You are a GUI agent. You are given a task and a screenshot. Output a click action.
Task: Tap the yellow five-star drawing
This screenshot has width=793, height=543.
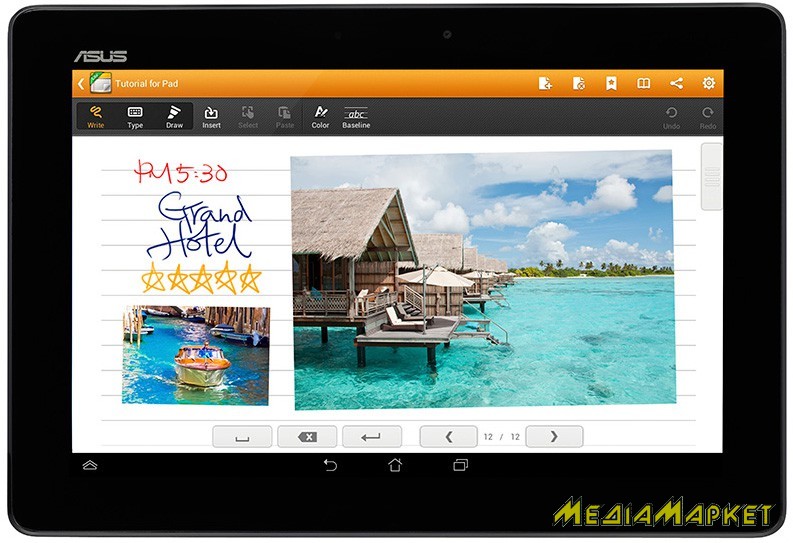pos(201,278)
